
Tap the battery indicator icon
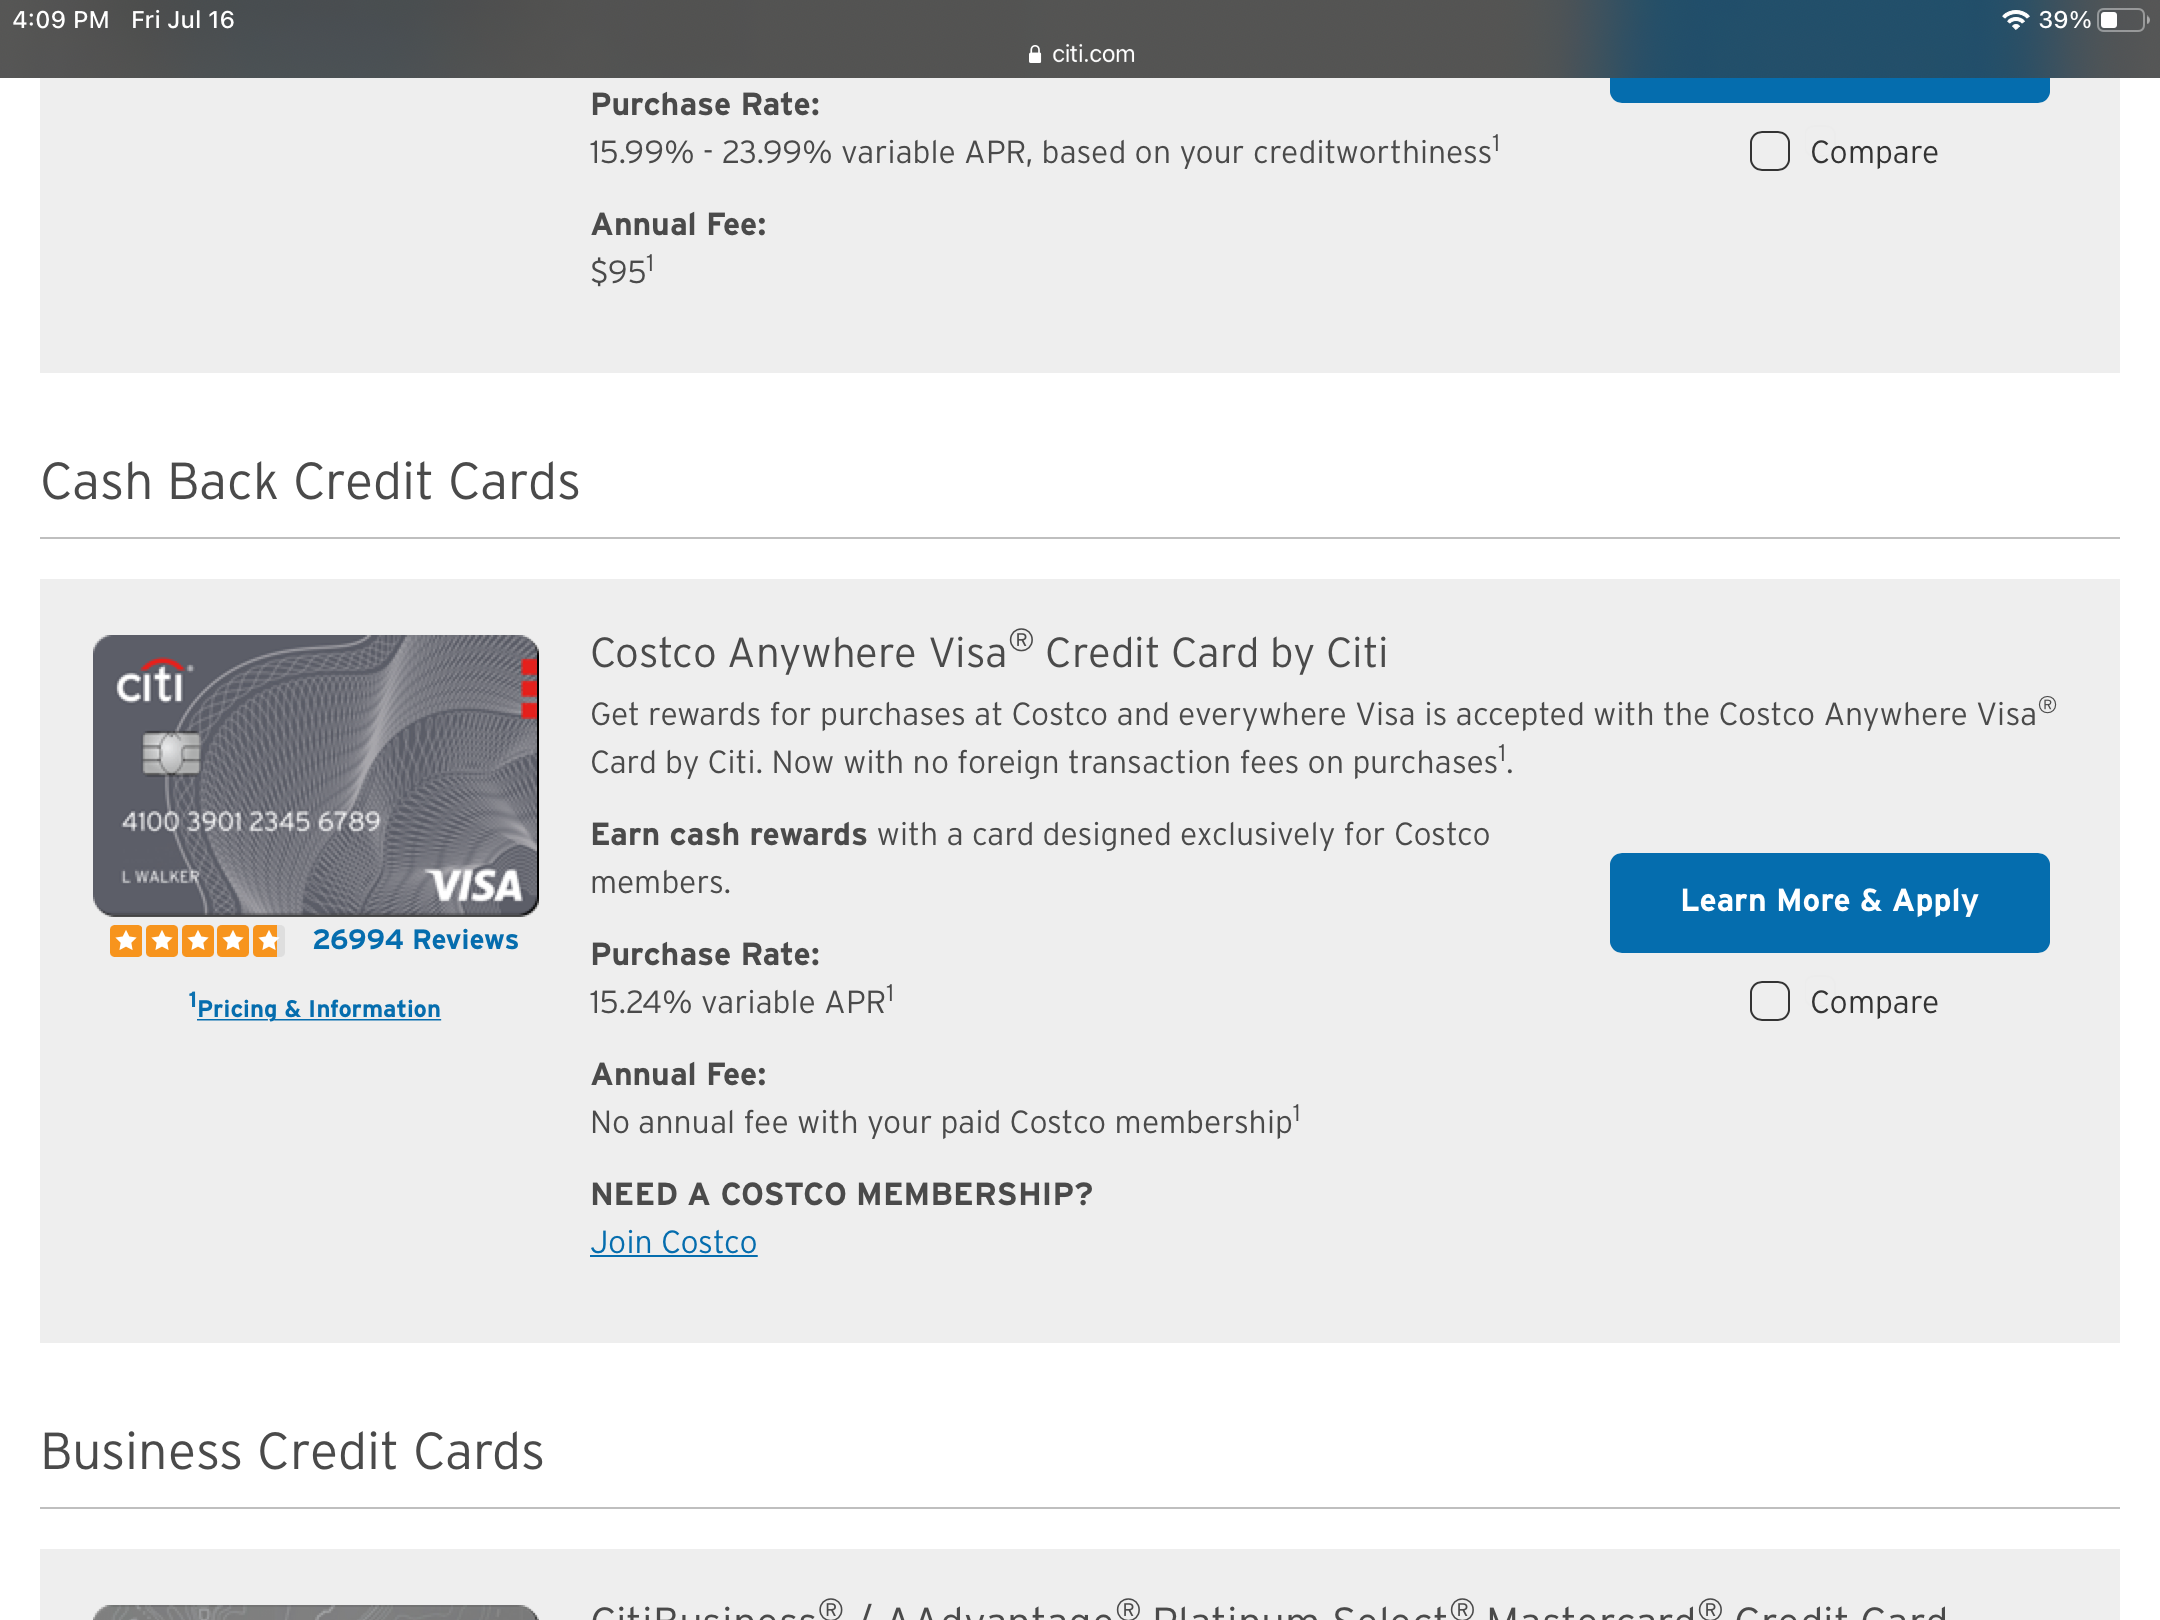pos(2122,20)
